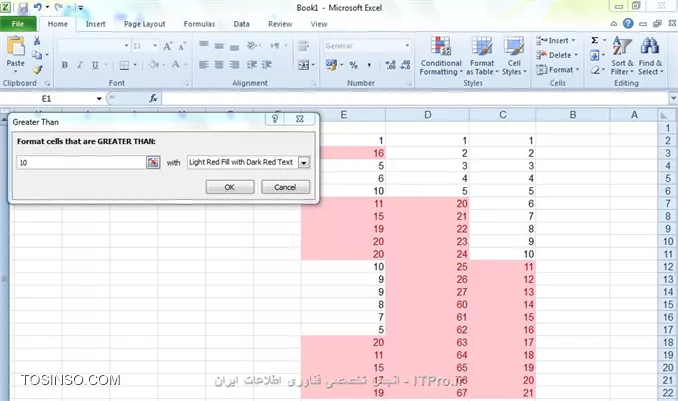This screenshot has width=678, height=401.
Task: Click the Font Color A icon
Action: 176,65
